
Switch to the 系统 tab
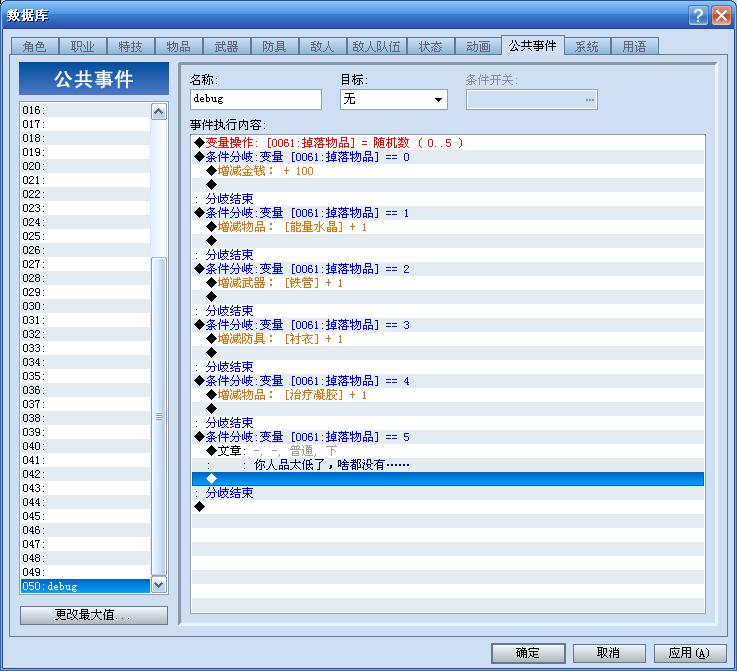click(587, 46)
